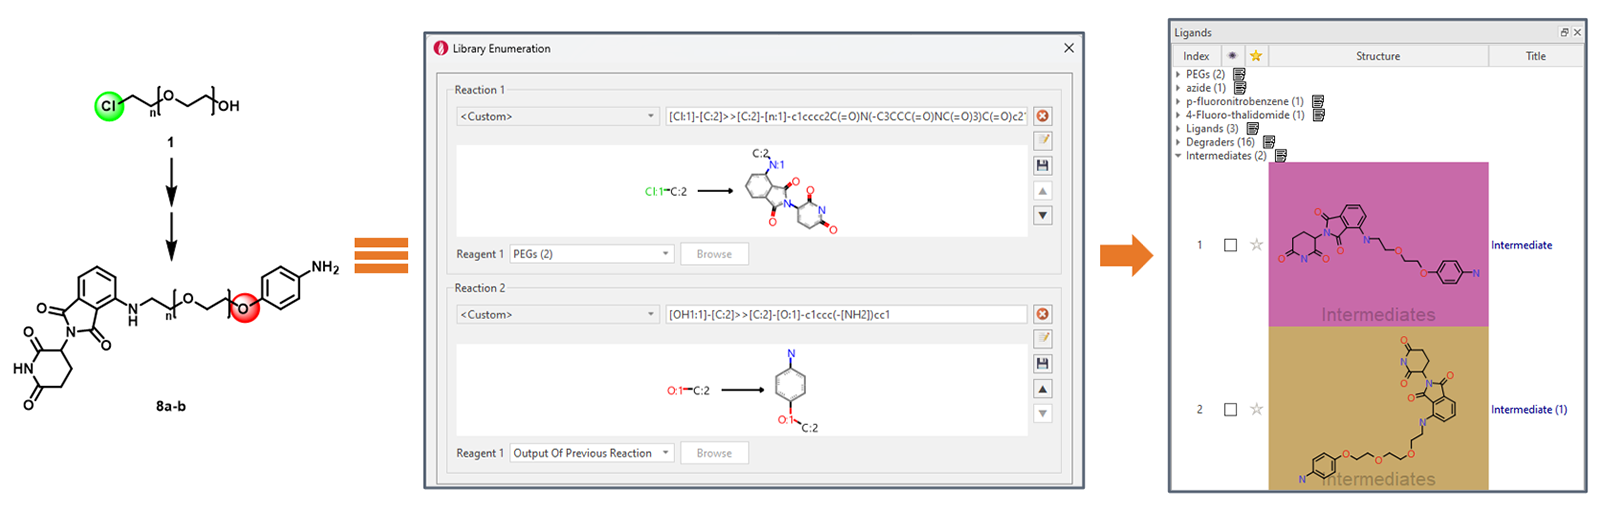1600x508 pixels.
Task: Open the Reagent 1 'PEGs (2)' dropdown
Action: pos(591,254)
